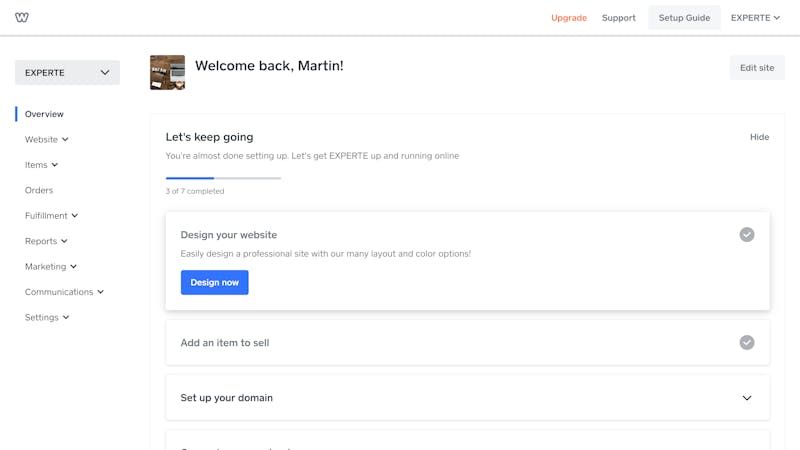The height and width of the screenshot is (450, 800).
Task: Click the Weebly logo icon
Action: (22, 17)
